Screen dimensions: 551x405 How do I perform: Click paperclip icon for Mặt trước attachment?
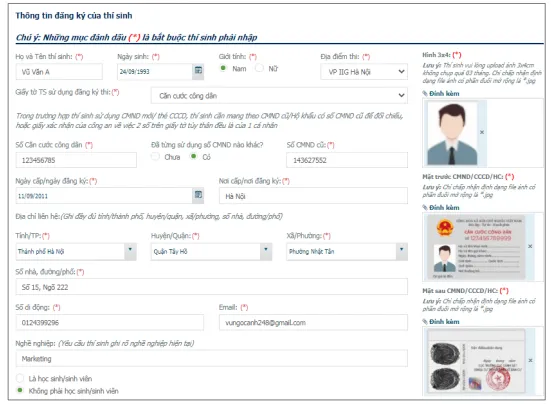click(x=425, y=208)
